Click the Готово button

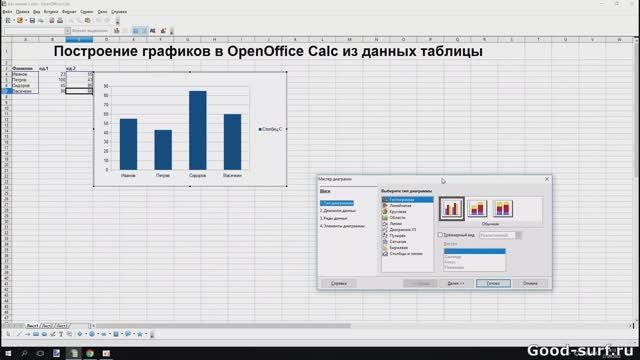tap(493, 283)
